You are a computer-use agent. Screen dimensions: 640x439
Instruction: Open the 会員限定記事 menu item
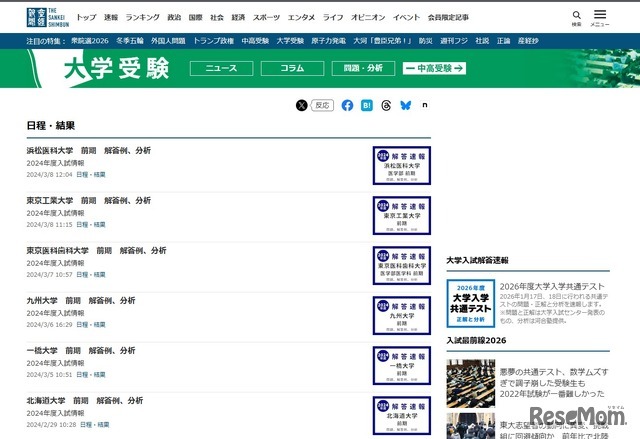448,17
